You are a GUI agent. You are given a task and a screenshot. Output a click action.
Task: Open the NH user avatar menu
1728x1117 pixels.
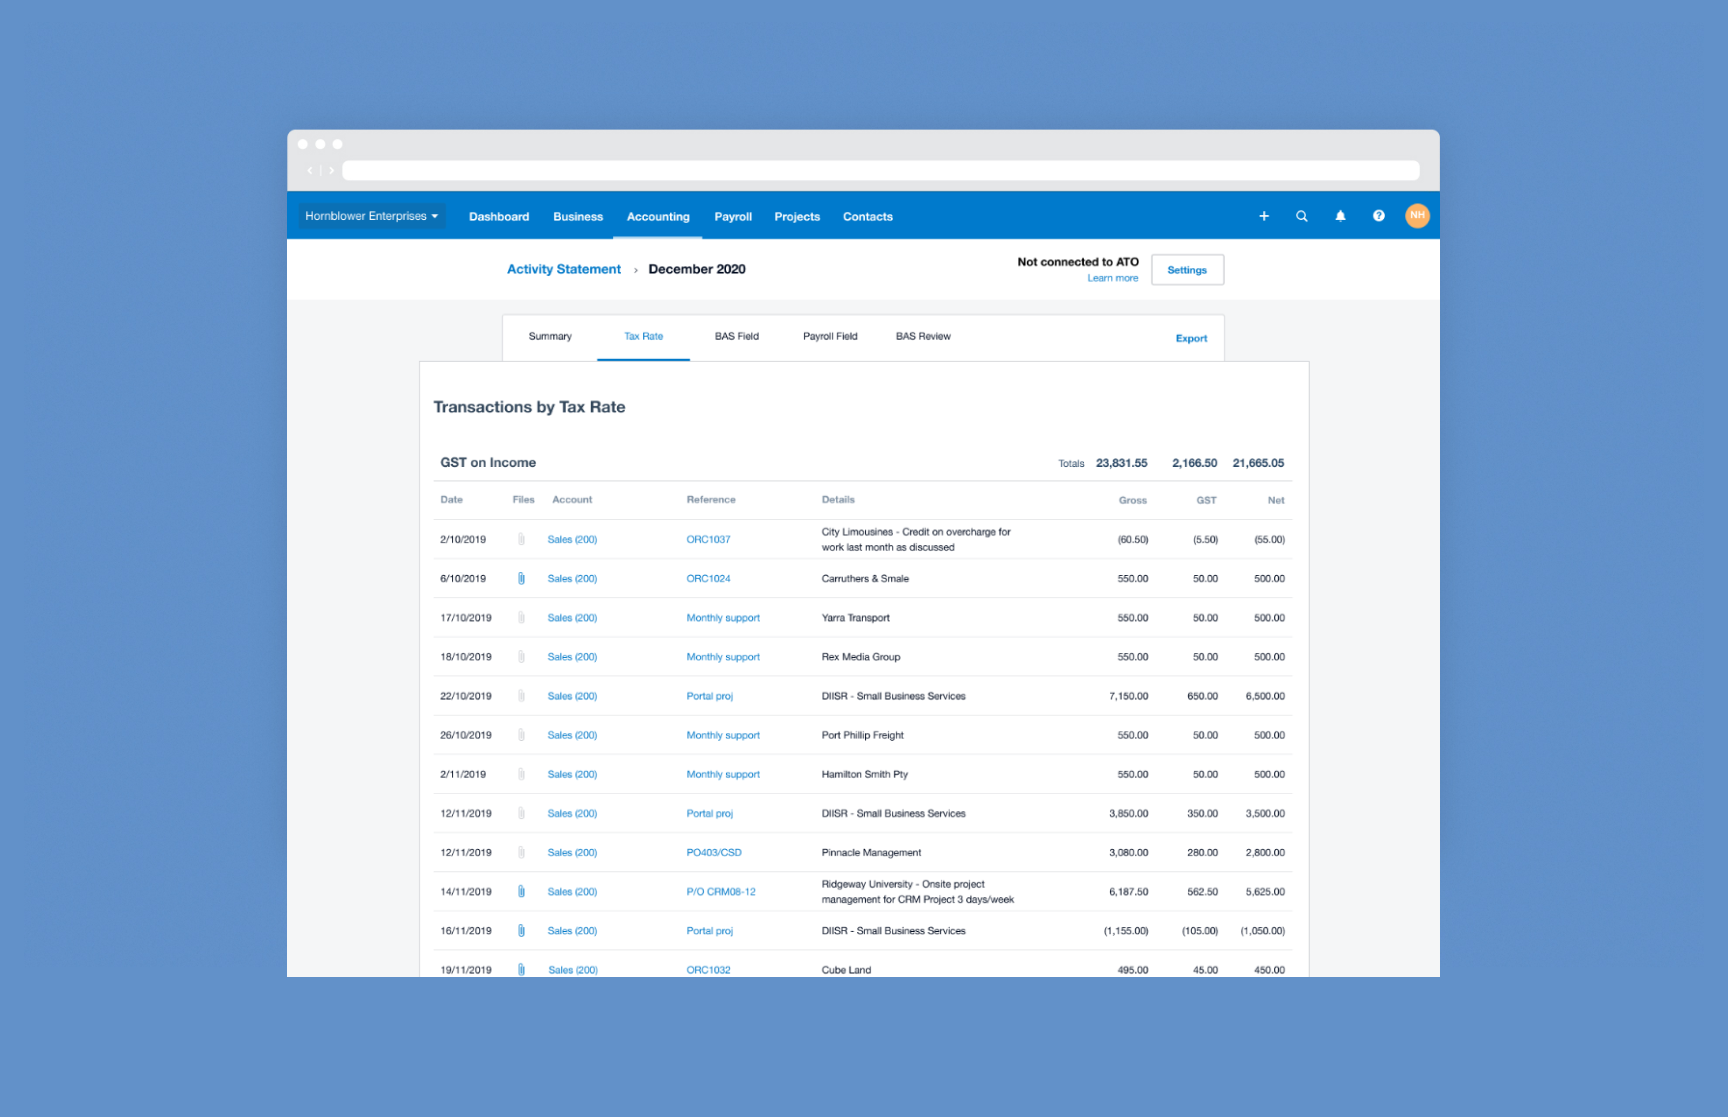[1417, 216]
